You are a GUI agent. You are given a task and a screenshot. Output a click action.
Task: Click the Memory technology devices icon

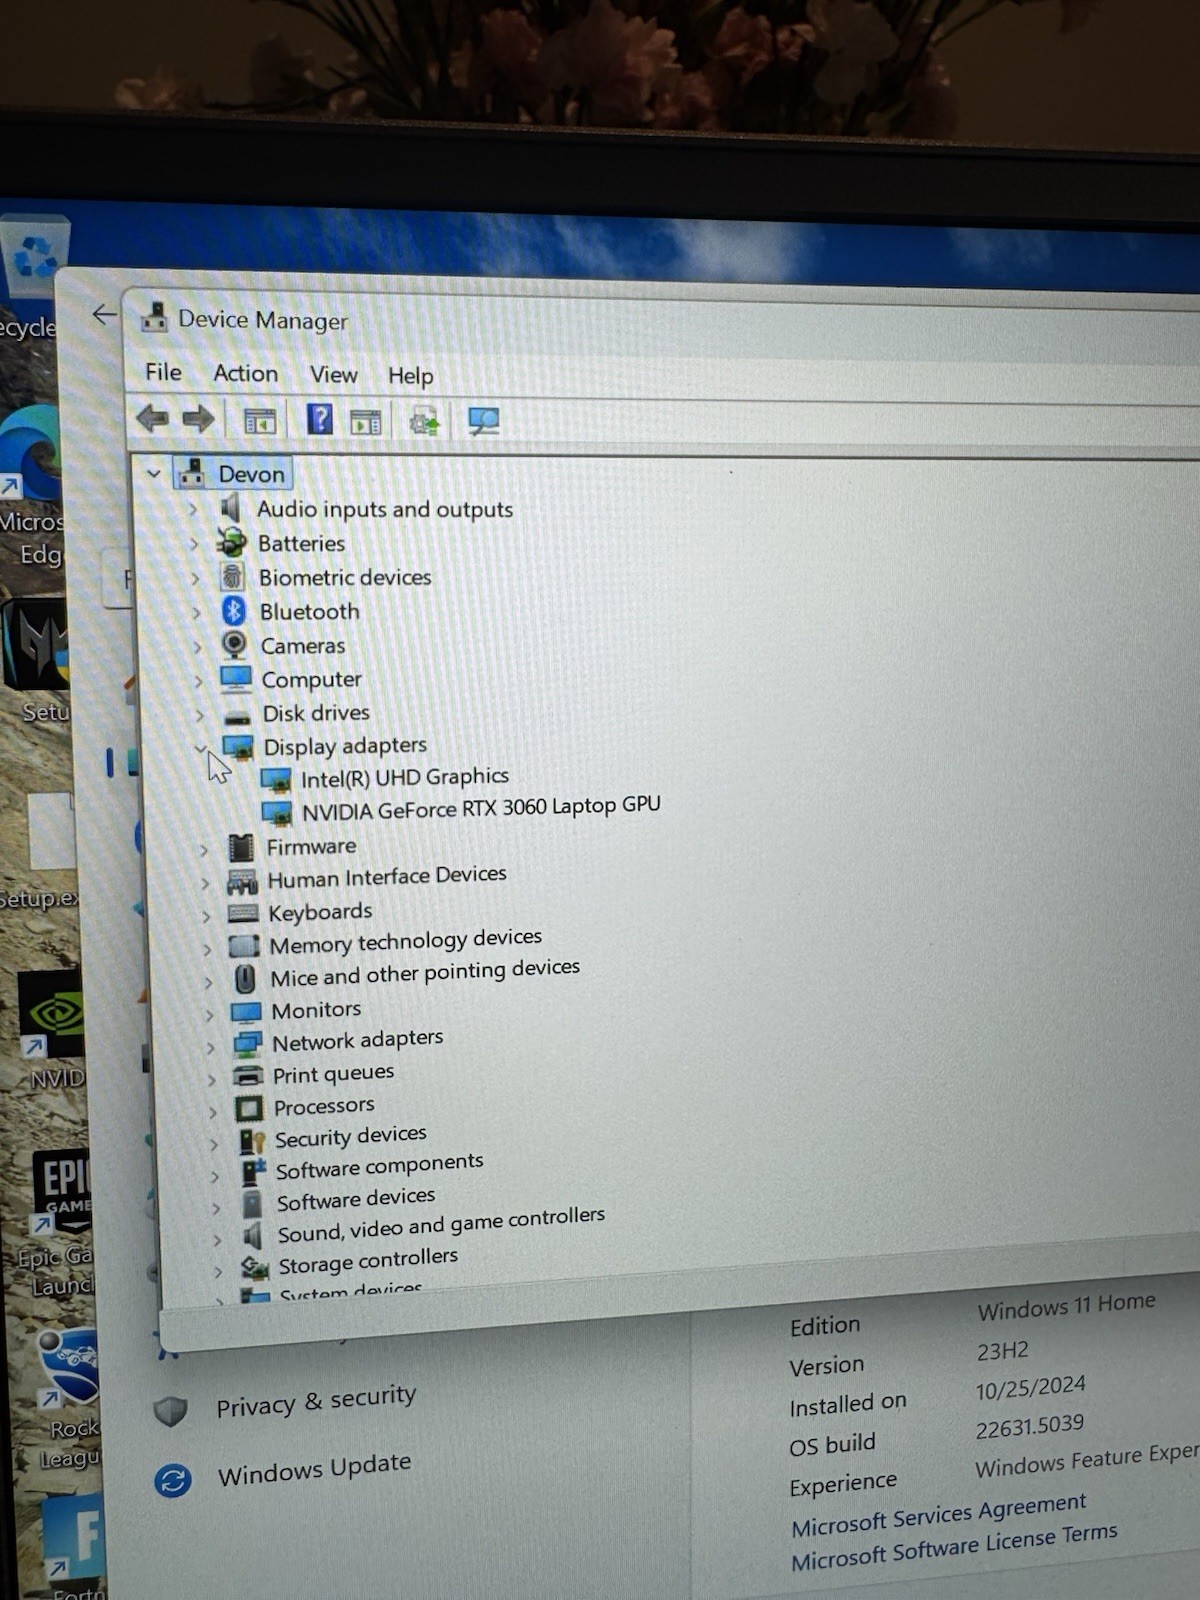click(244, 945)
